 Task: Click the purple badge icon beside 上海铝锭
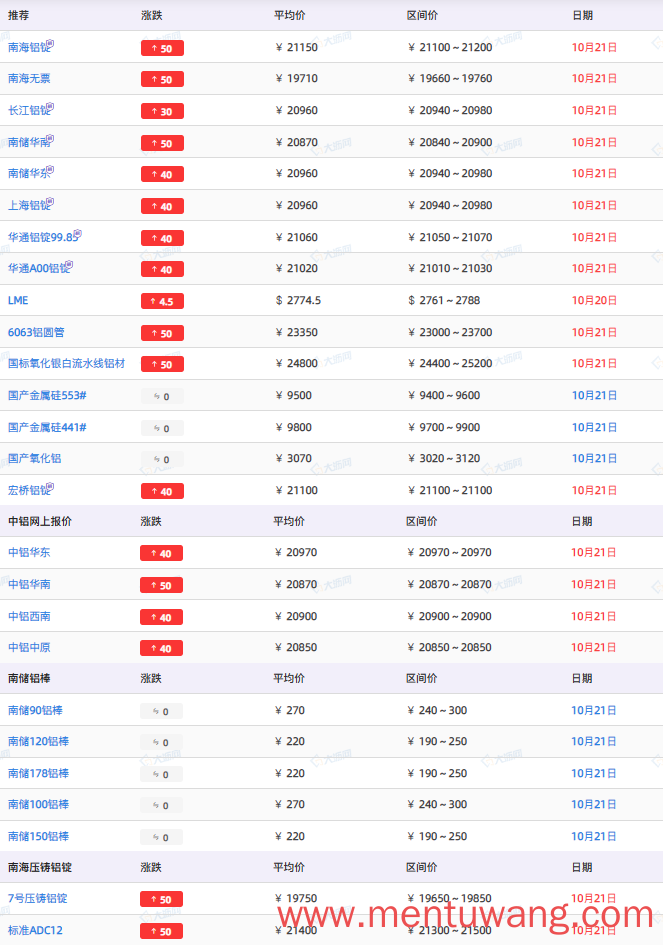(51, 202)
